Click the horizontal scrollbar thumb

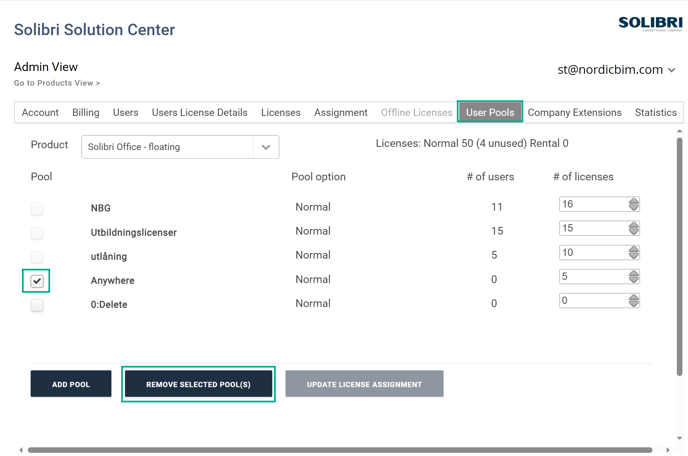340,450
